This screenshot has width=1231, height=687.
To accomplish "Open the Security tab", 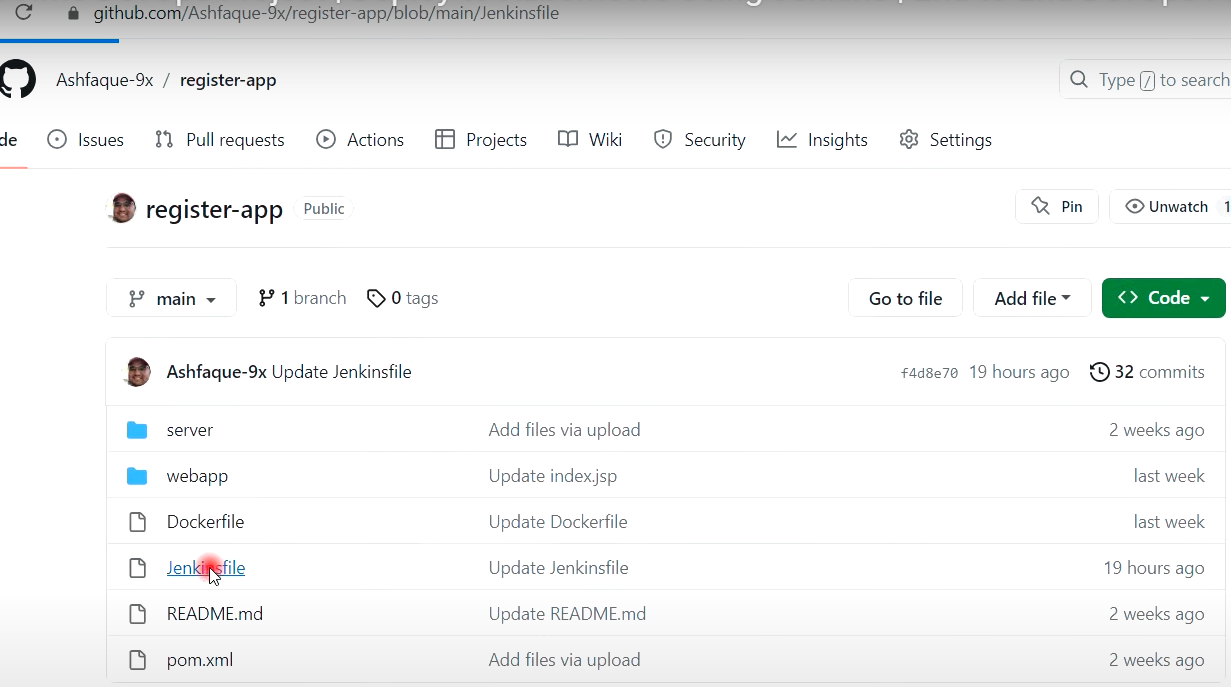I will pyautogui.click(x=699, y=140).
